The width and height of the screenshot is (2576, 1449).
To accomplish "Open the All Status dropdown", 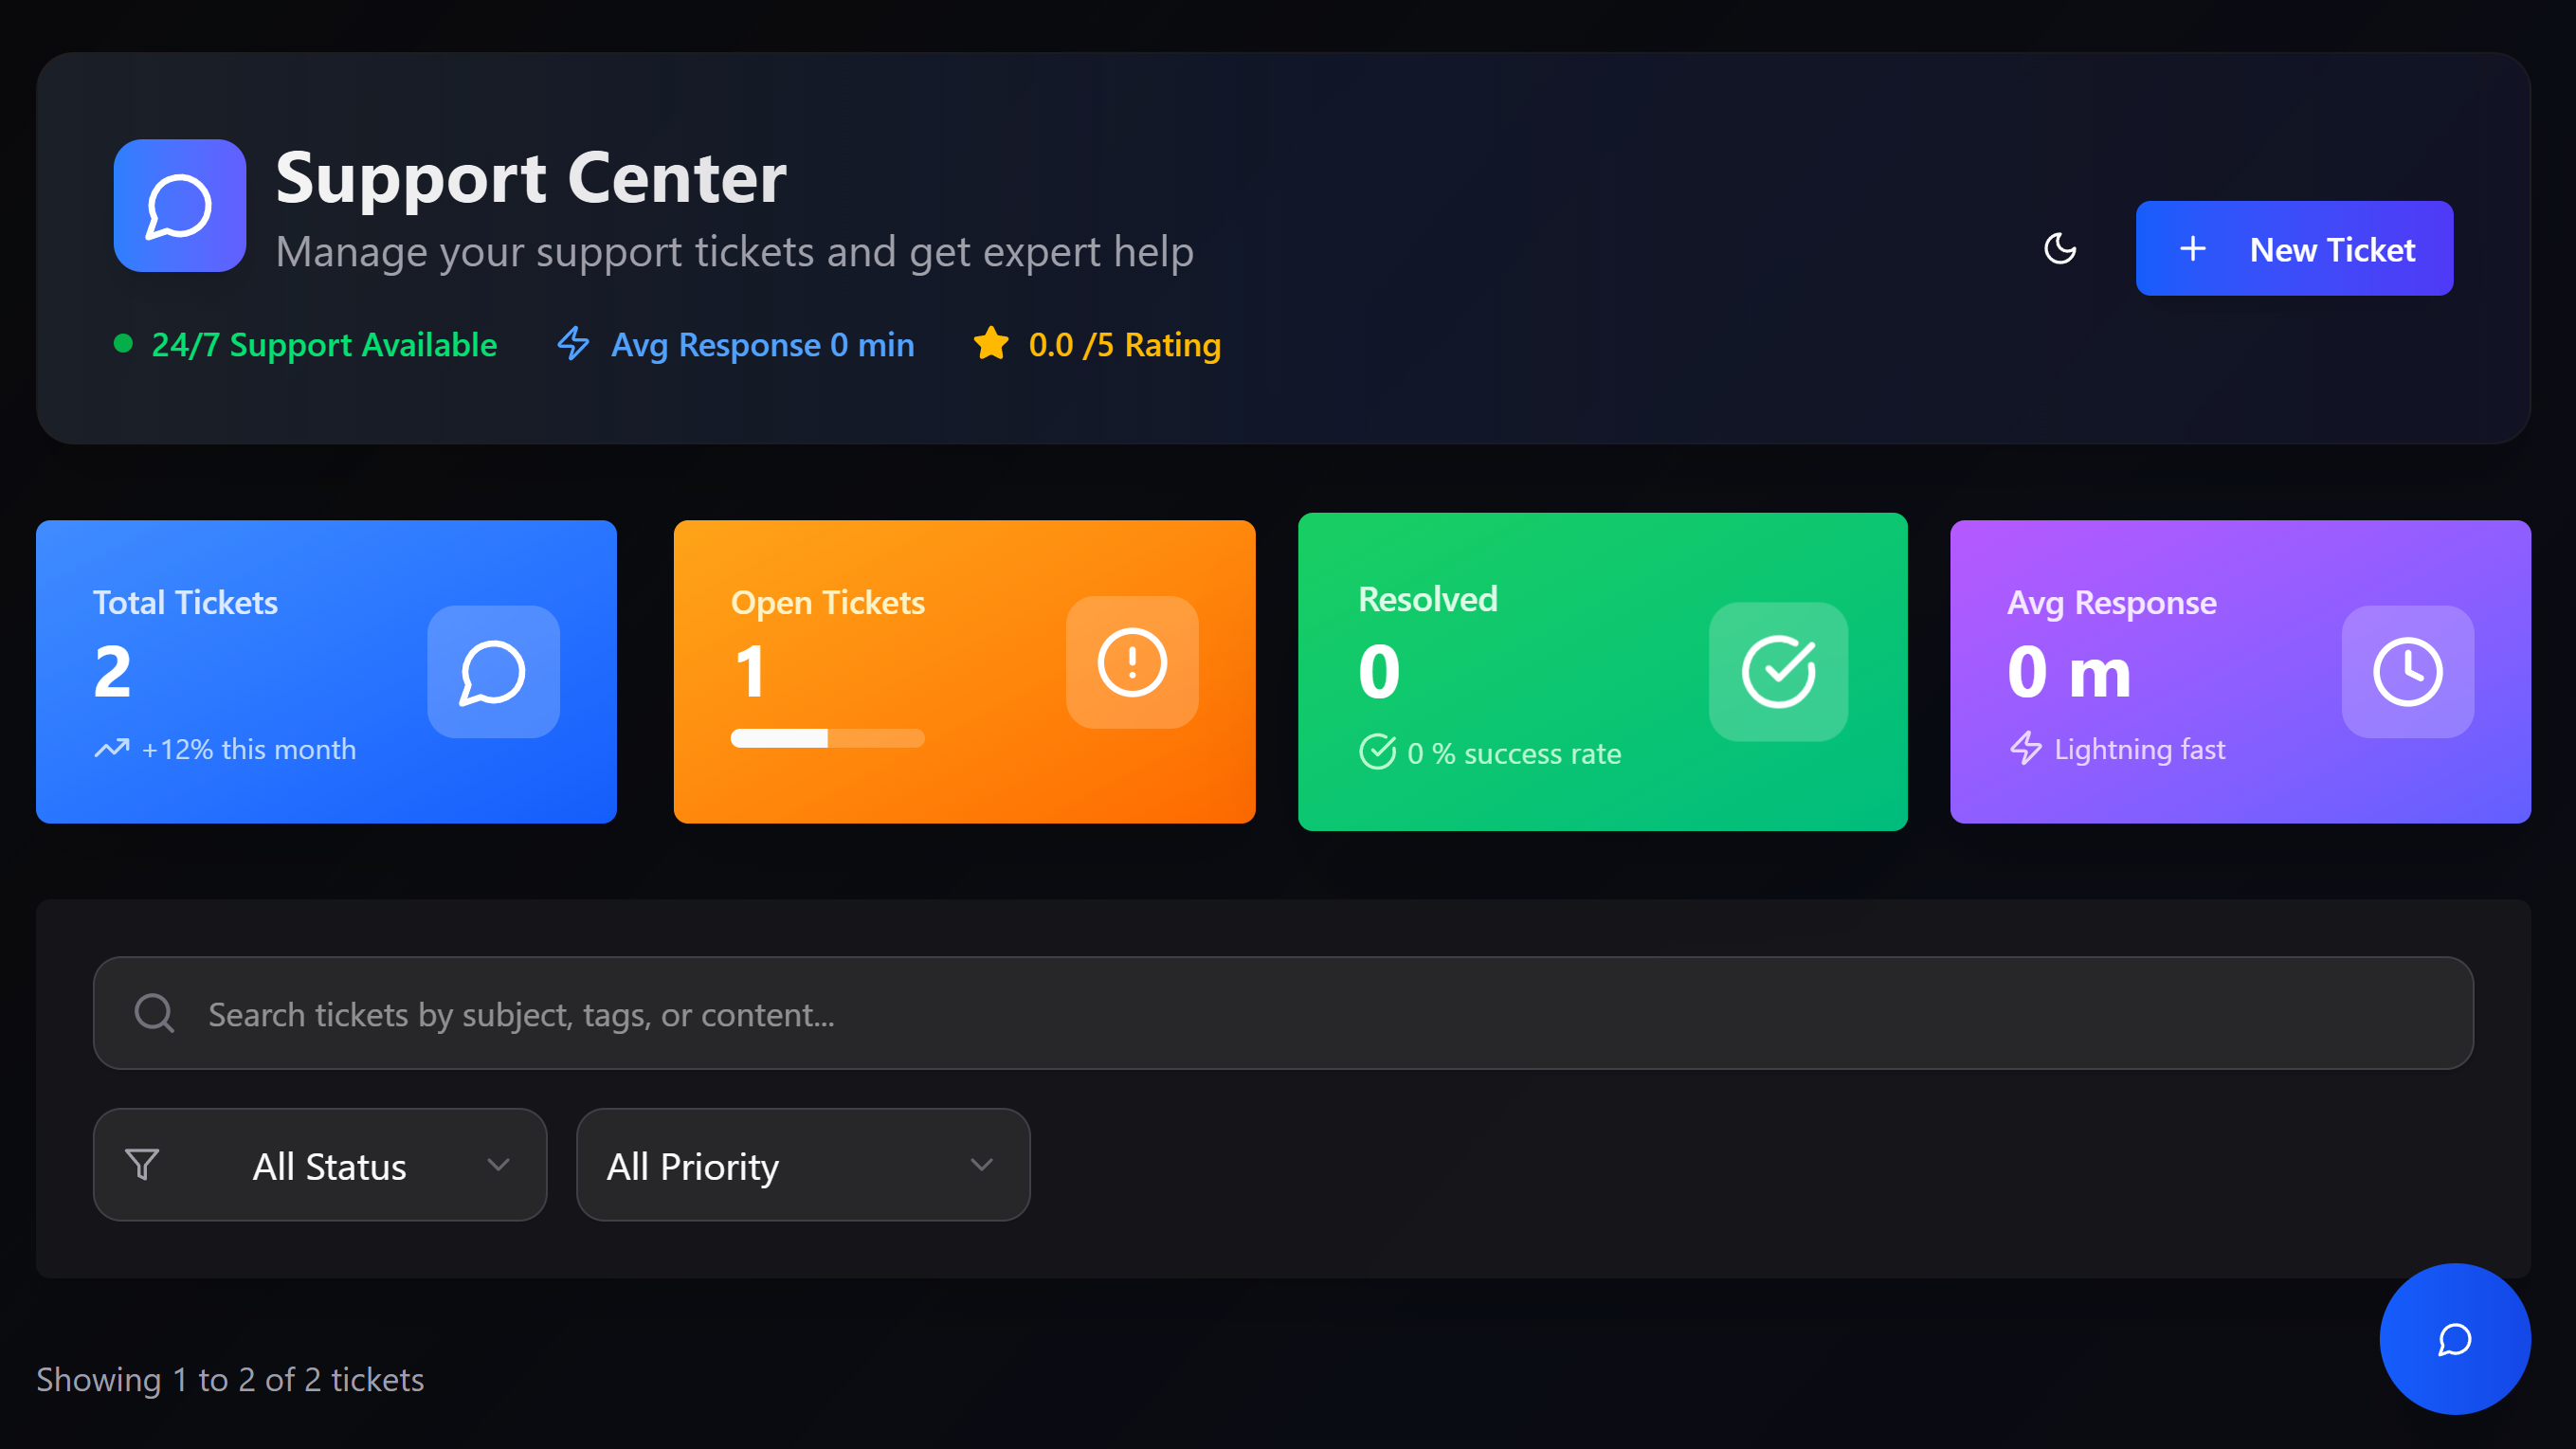I will (x=320, y=1165).
